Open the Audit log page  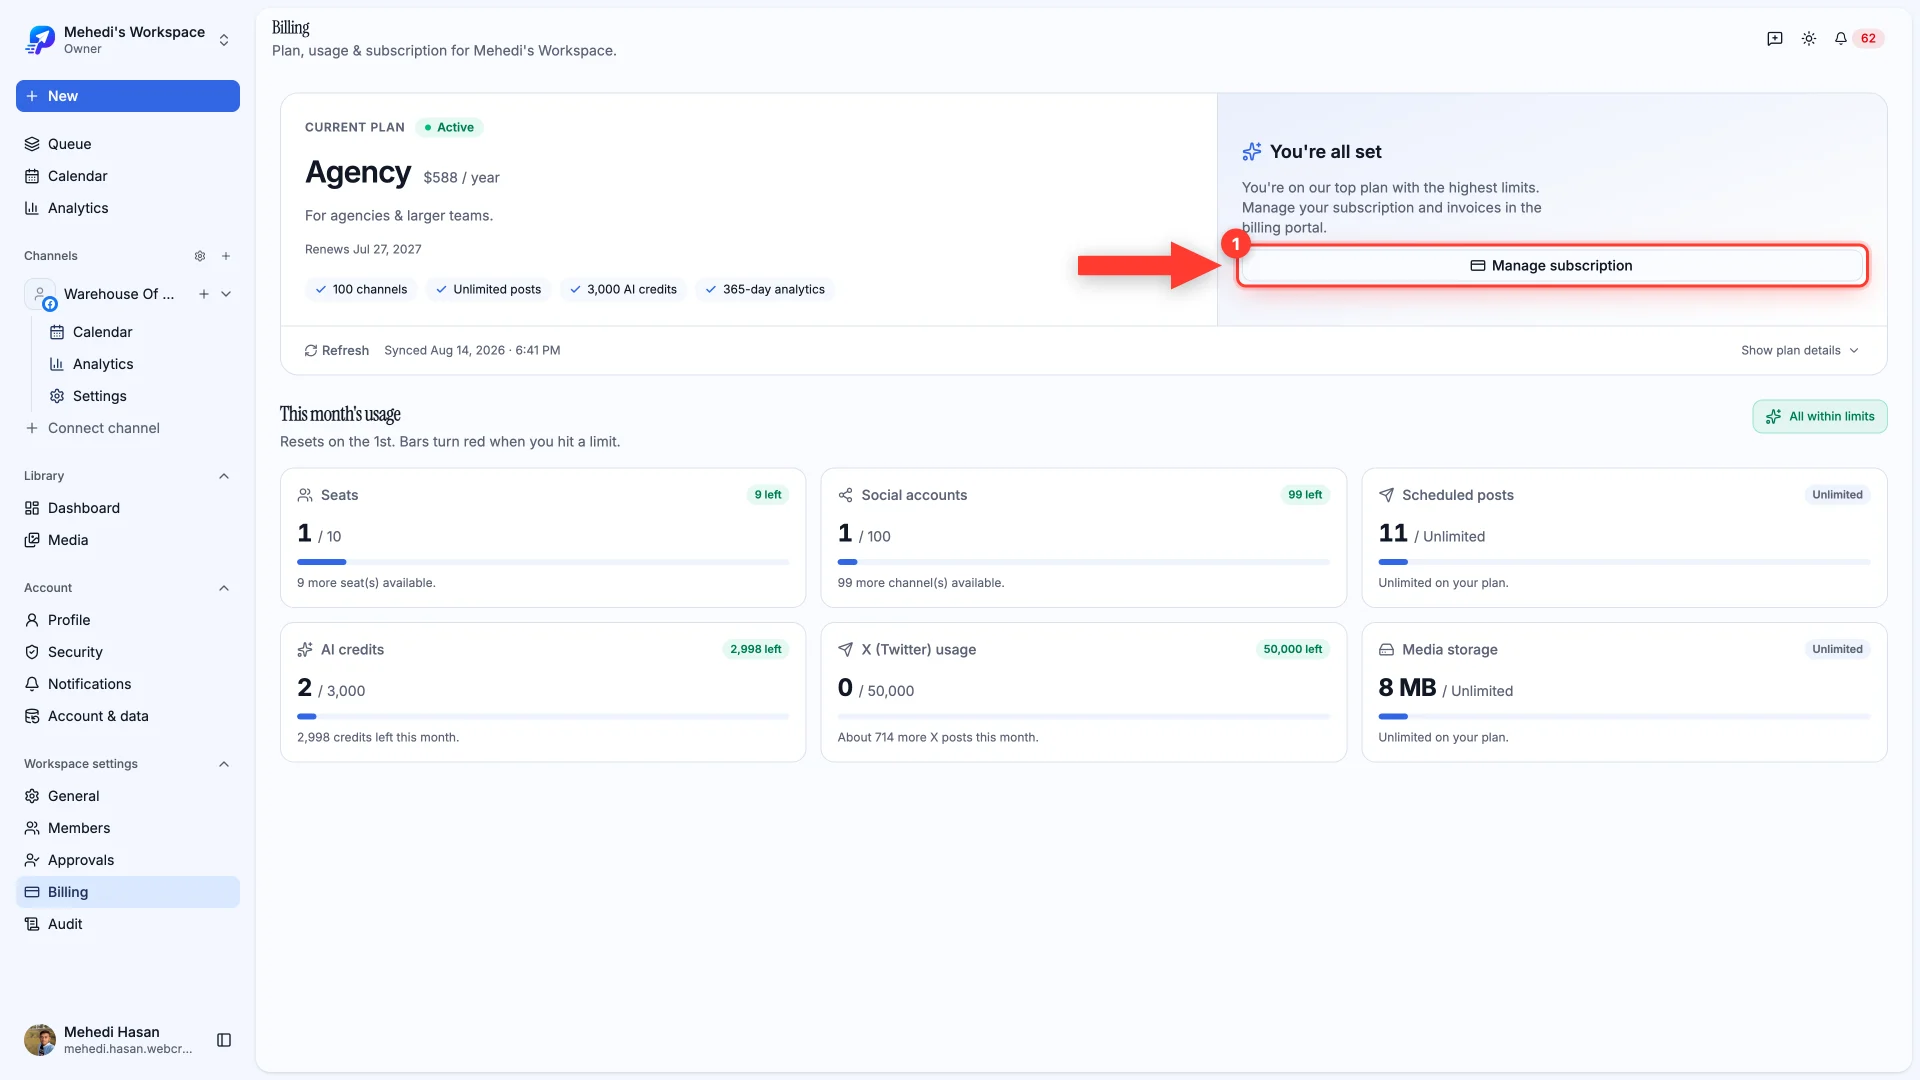click(128, 924)
